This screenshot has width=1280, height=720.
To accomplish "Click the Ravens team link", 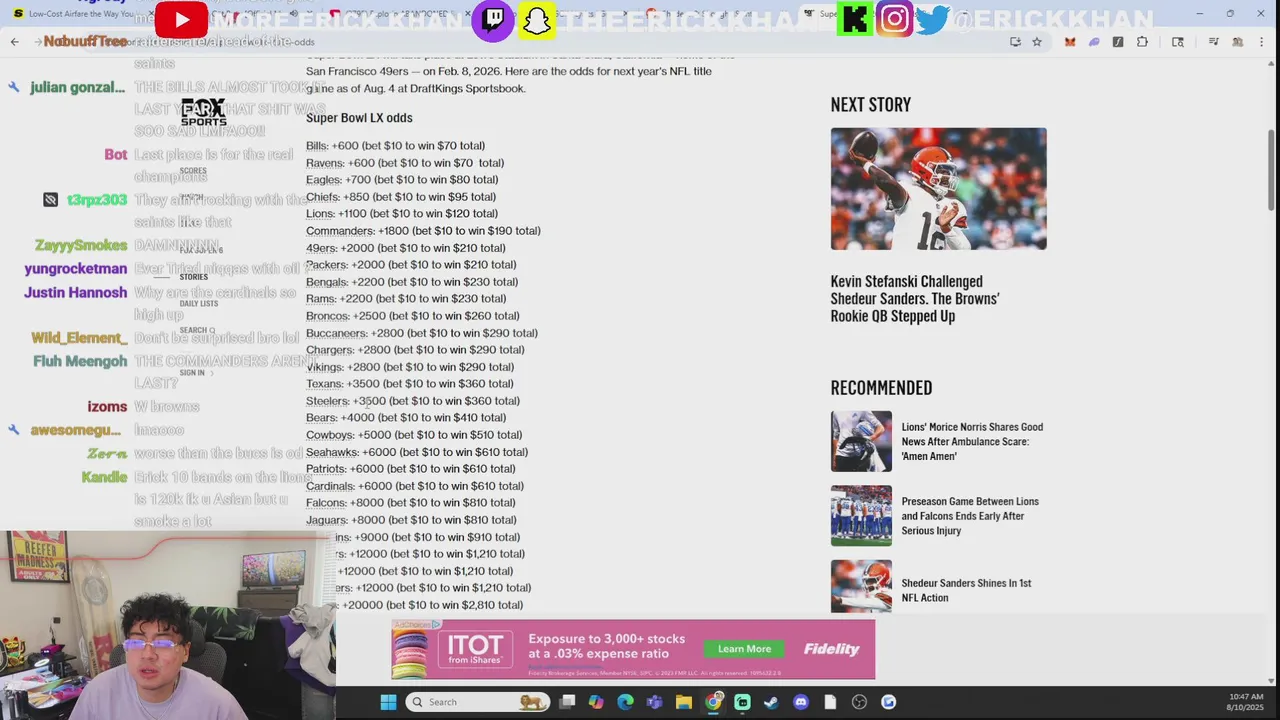I will tap(325, 163).
